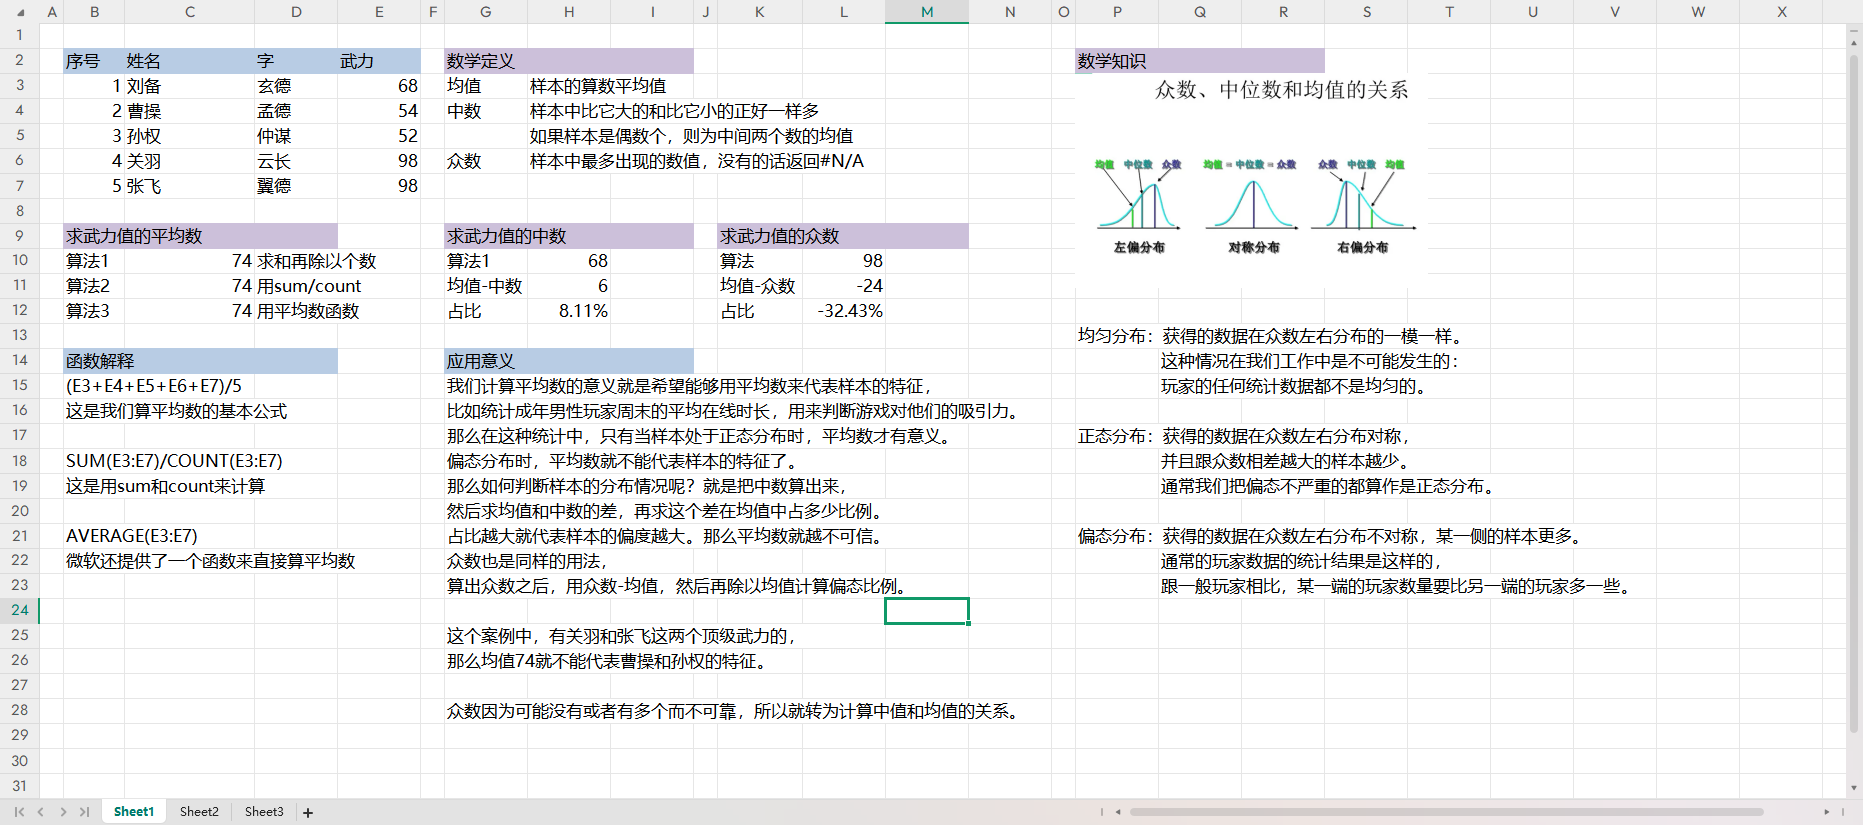This screenshot has height=825, width=1863.
Task: Click the horizontal scrollbar right arrow
Action: click(x=1826, y=812)
